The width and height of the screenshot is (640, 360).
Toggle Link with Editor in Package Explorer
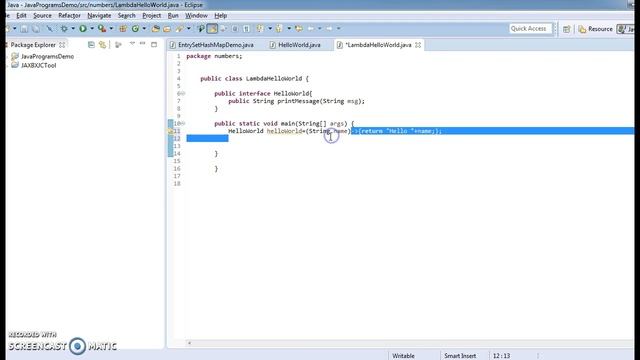(x=102, y=44)
